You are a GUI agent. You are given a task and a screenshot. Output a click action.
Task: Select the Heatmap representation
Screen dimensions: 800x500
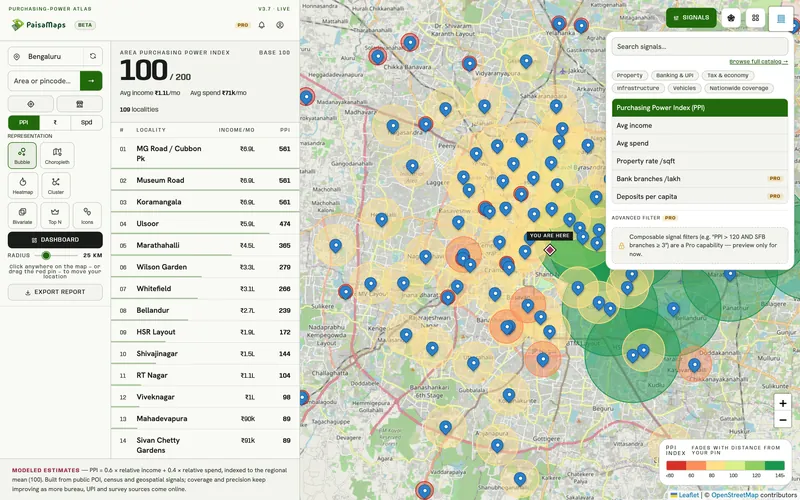22,186
